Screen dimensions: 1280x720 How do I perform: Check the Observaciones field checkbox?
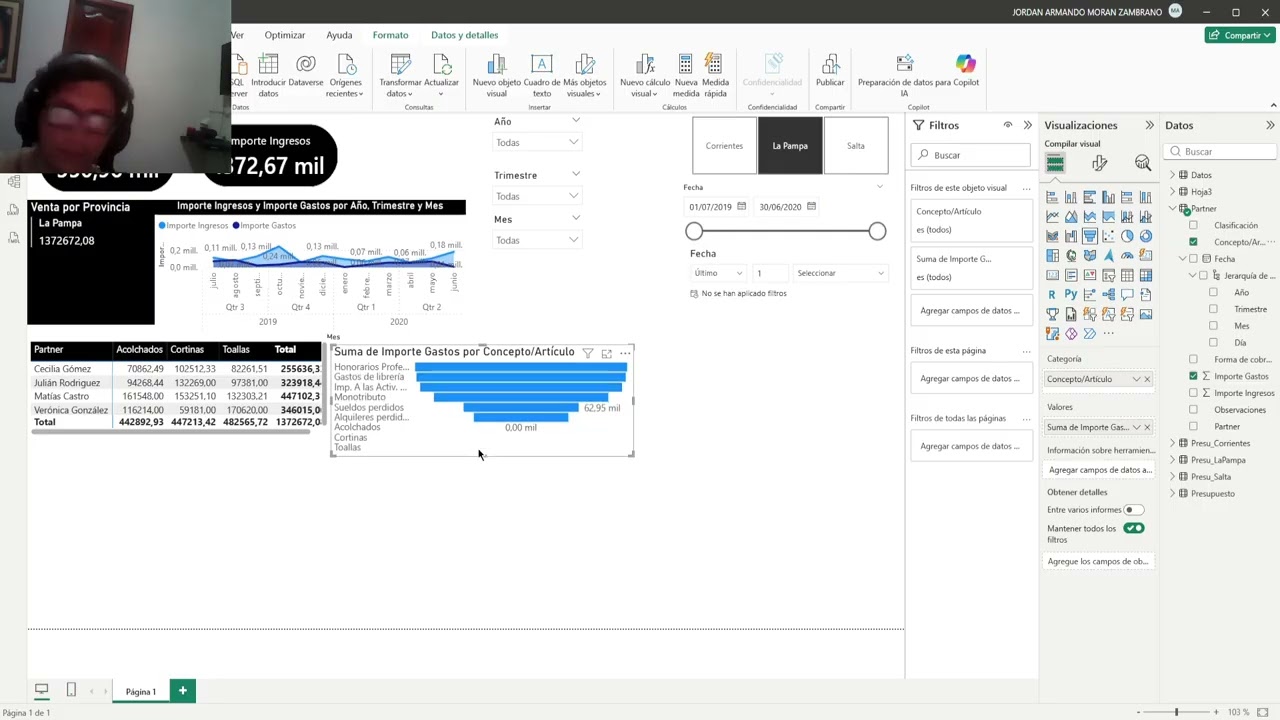(x=1193, y=410)
